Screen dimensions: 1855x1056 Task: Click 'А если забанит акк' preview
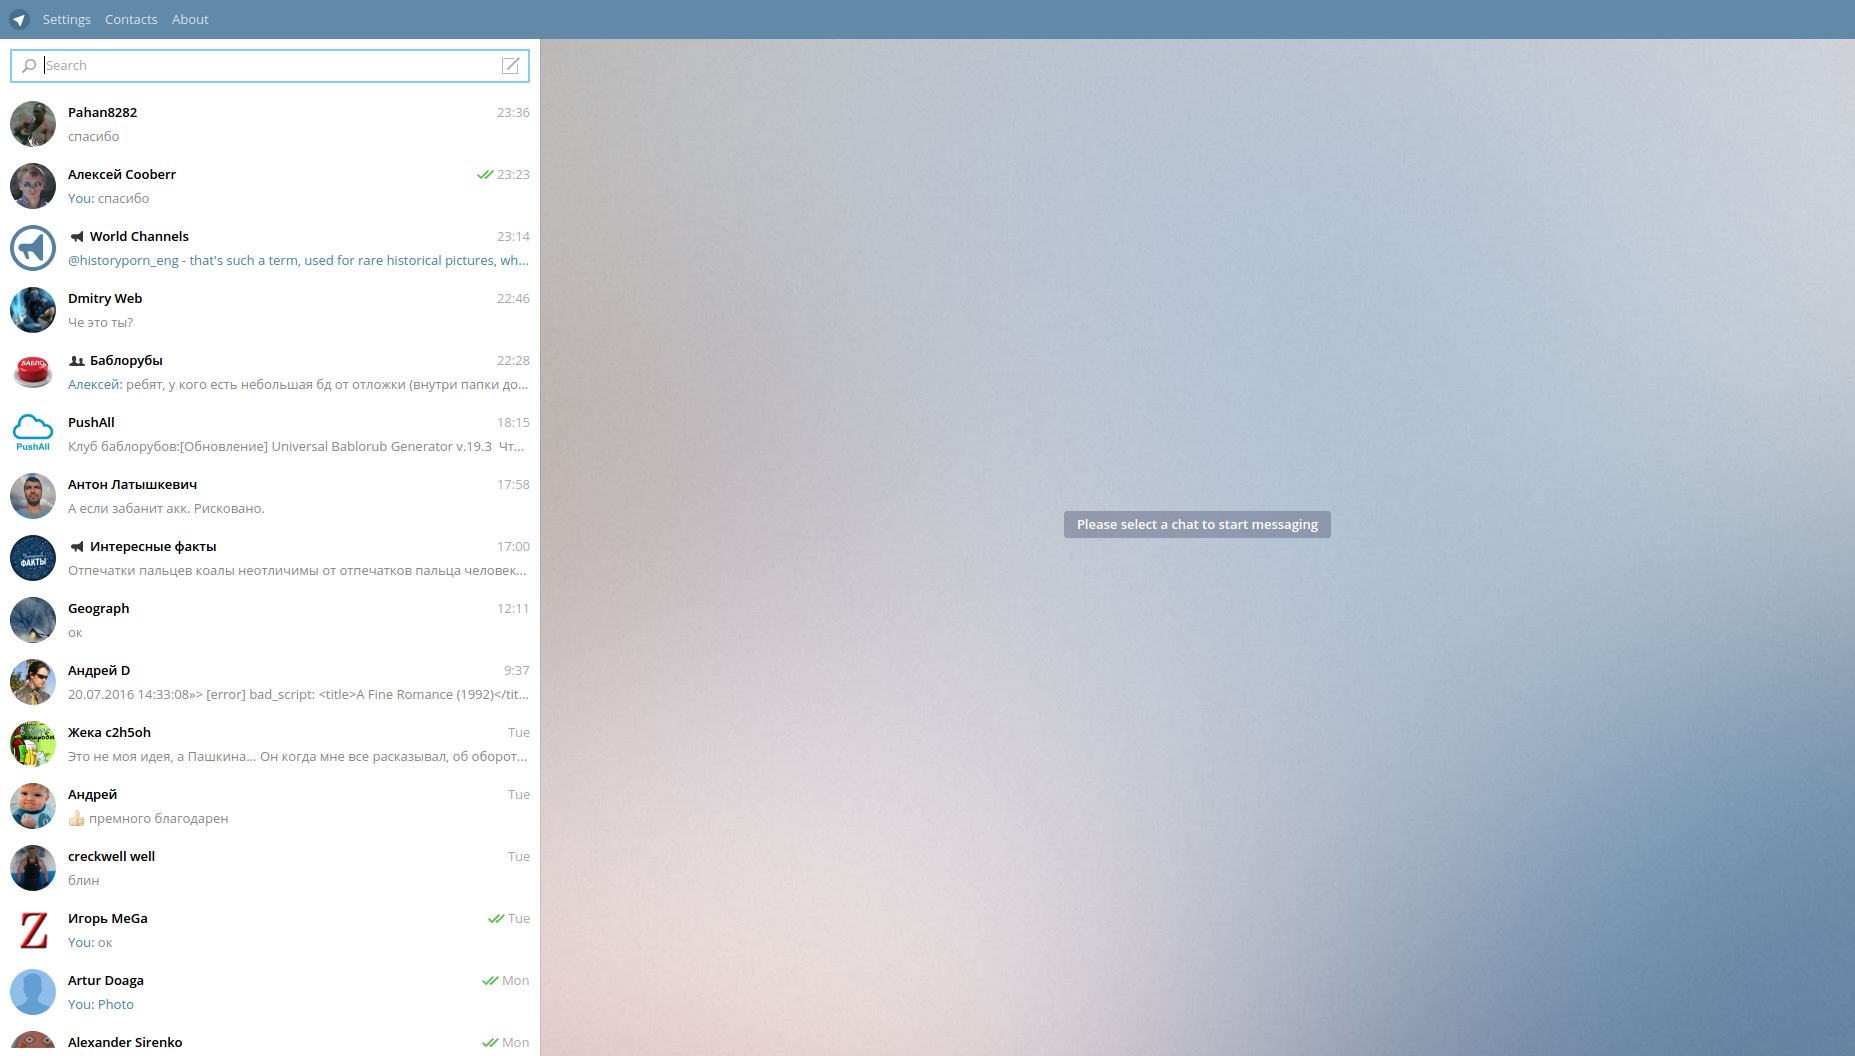[166, 509]
